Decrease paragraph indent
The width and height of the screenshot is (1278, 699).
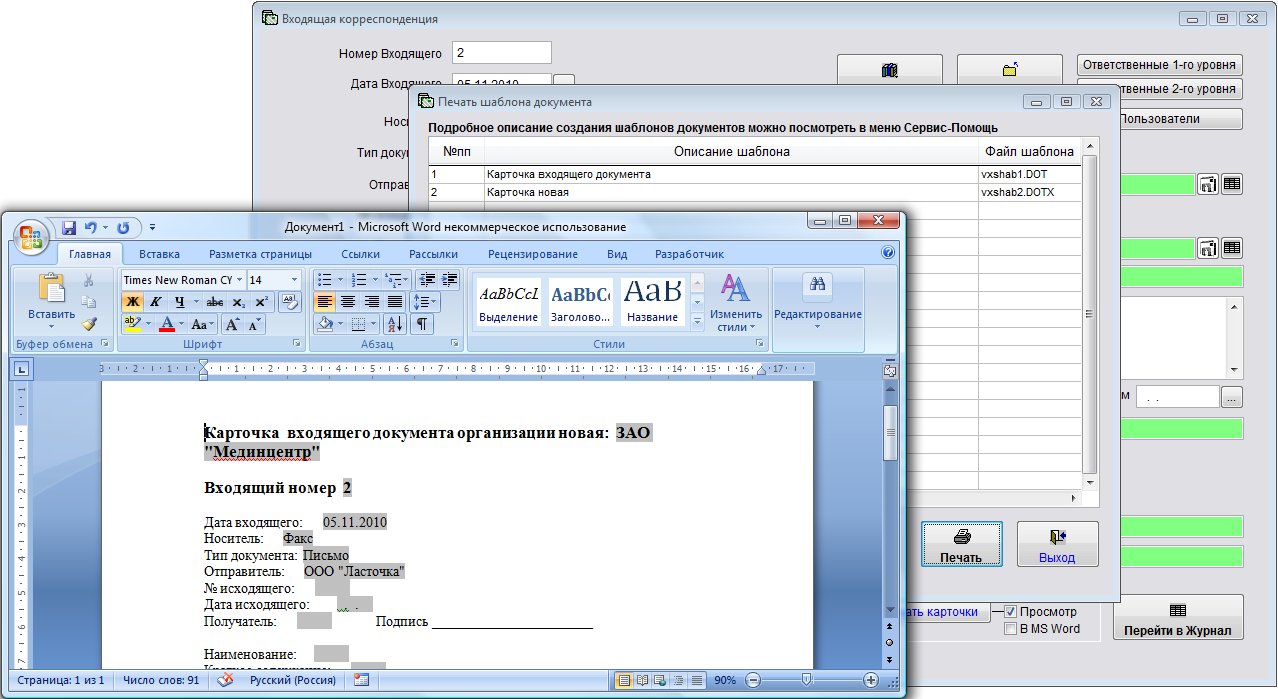pos(426,280)
